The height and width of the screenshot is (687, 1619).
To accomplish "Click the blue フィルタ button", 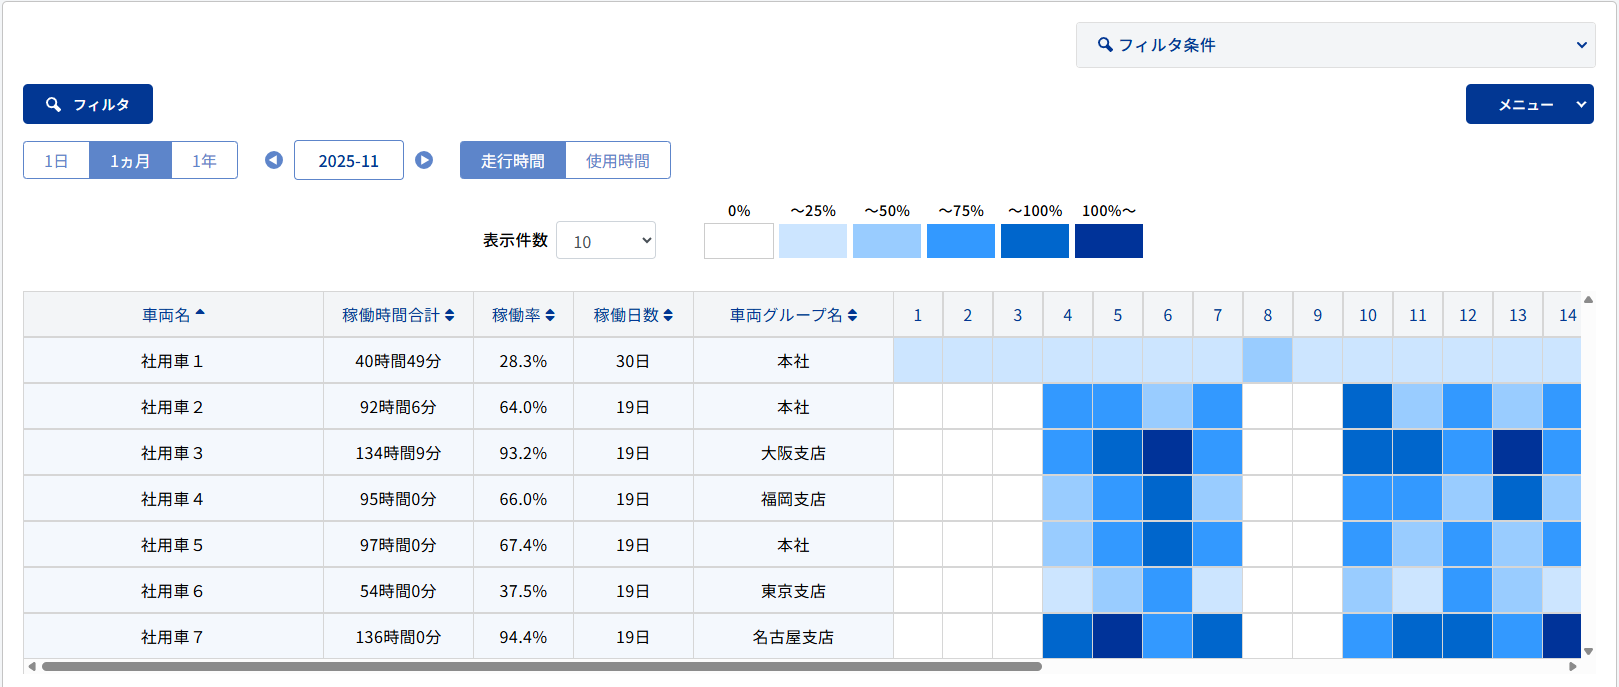I will click(x=88, y=104).
